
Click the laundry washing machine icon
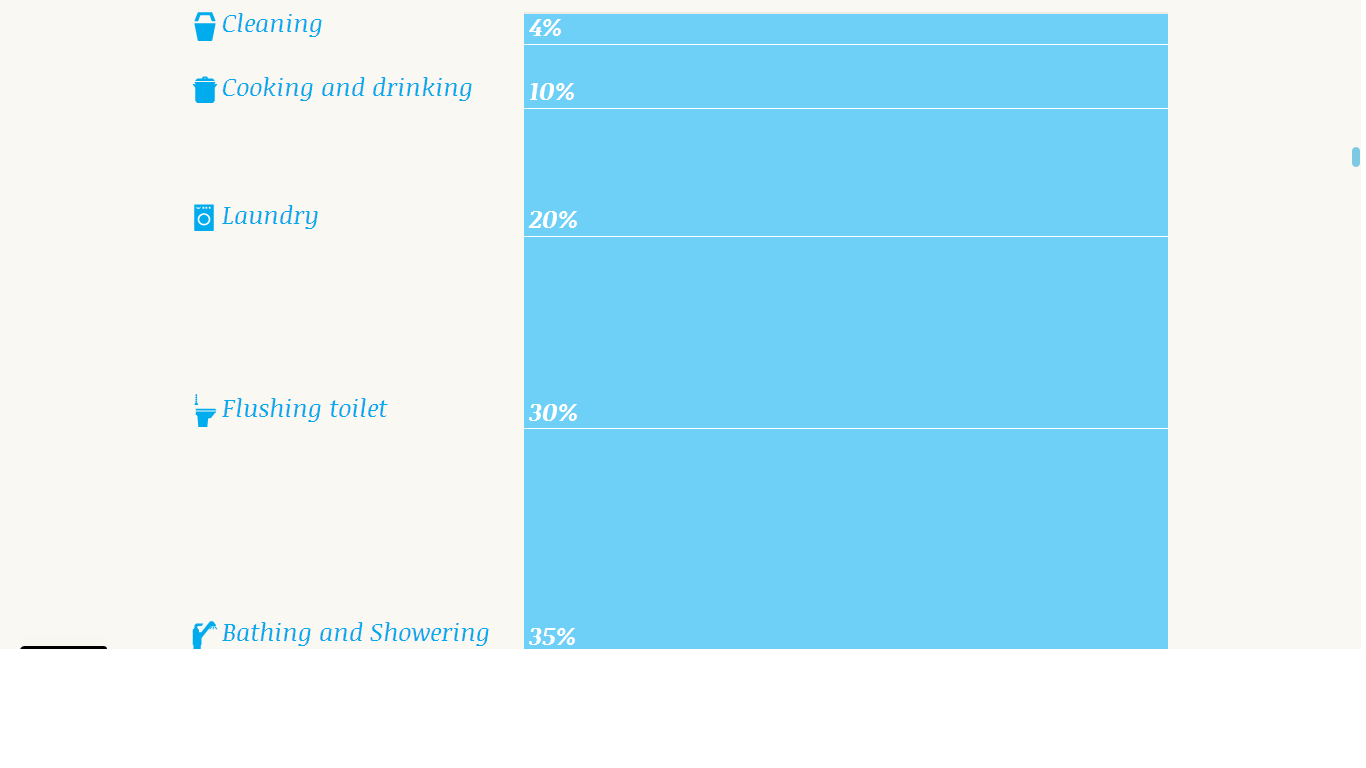tap(204, 217)
